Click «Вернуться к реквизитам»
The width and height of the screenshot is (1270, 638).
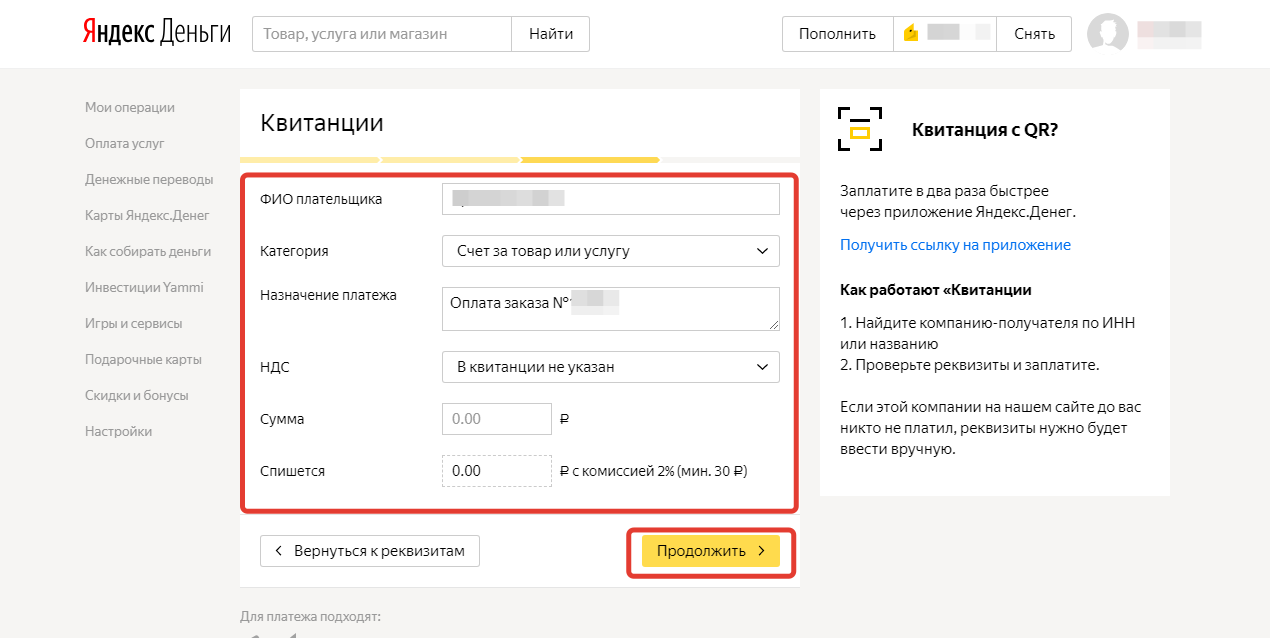pyautogui.click(x=369, y=550)
